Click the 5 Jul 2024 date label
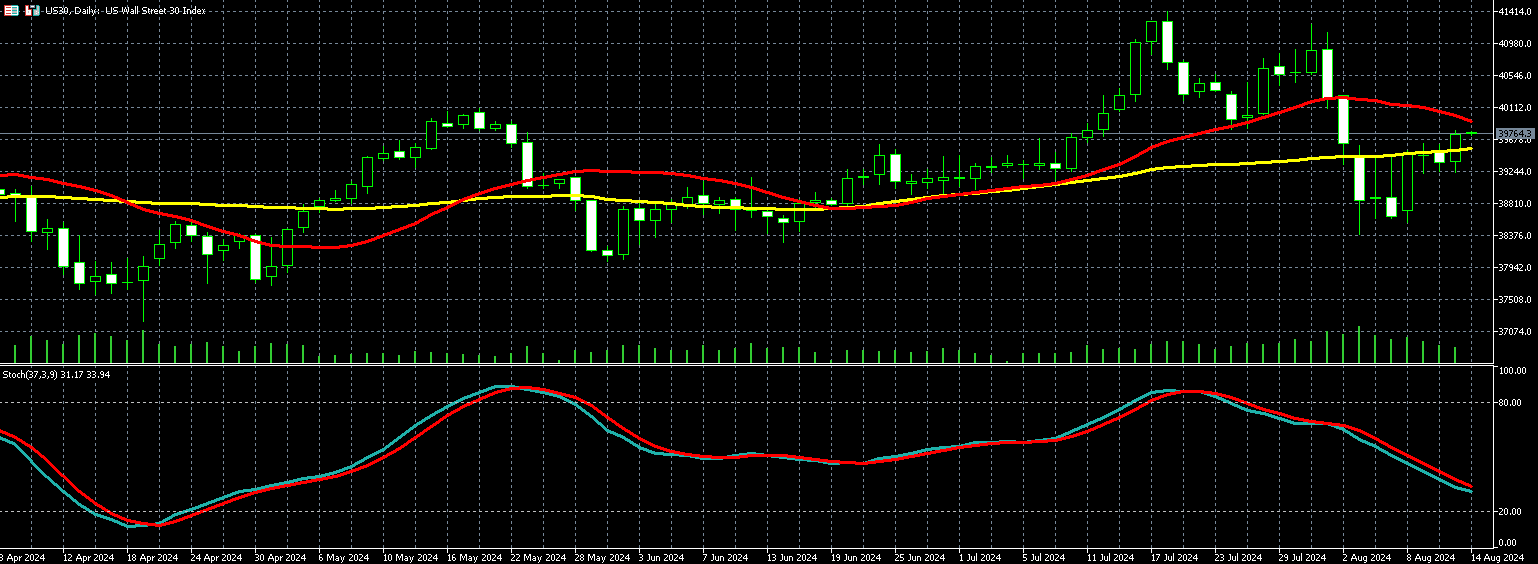This screenshot has width=1538, height=564. coord(1044,557)
